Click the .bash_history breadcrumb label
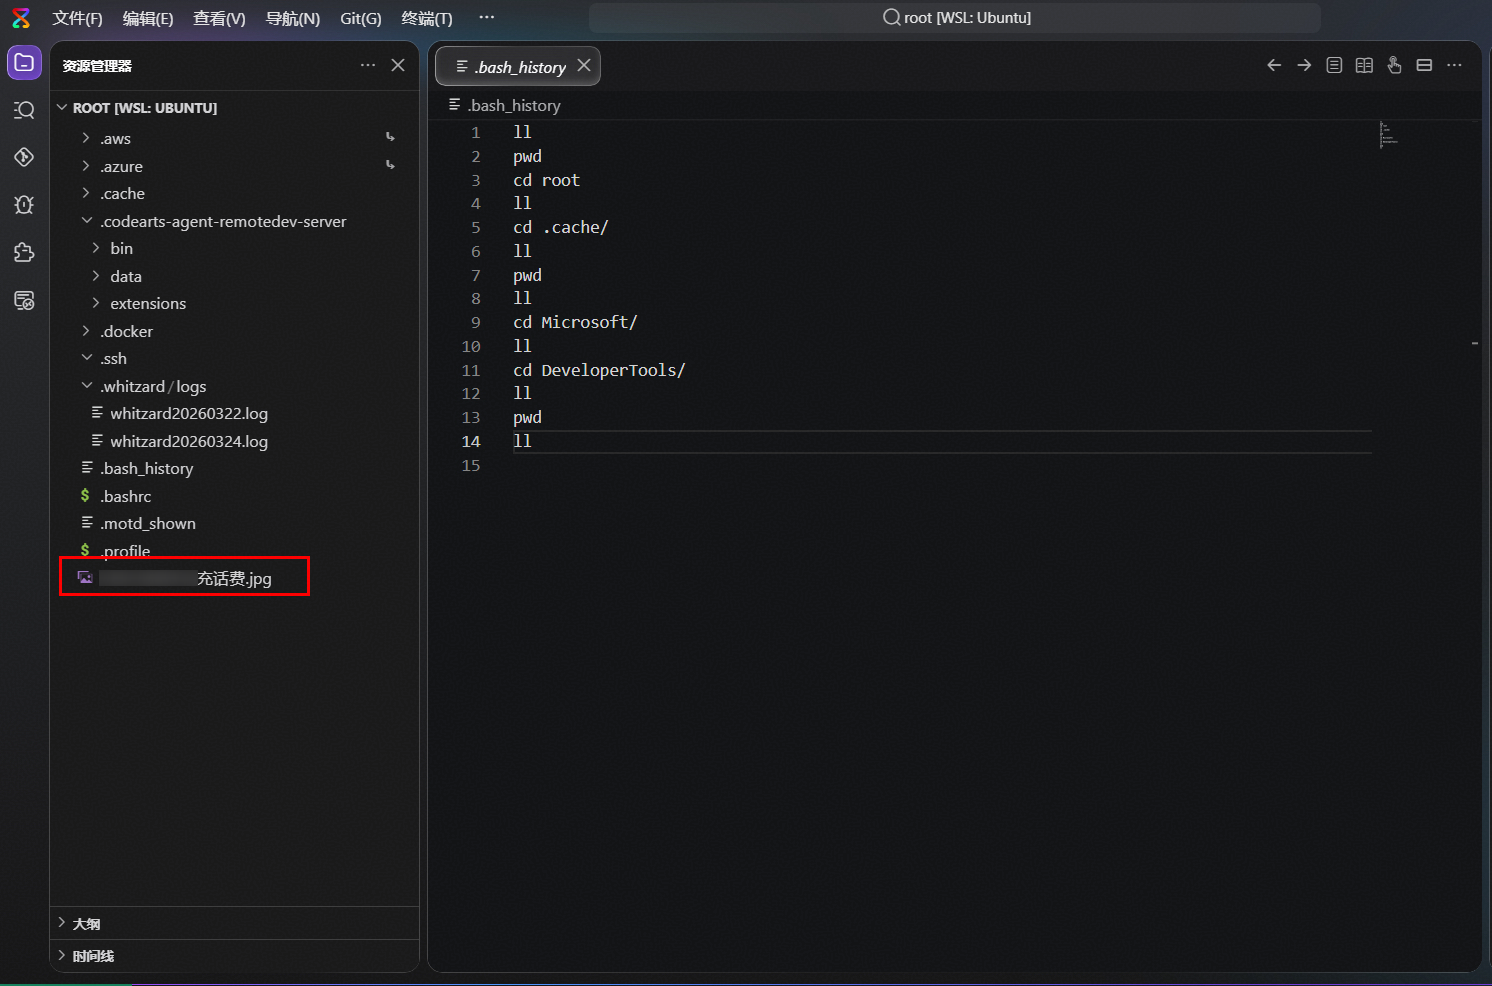The image size is (1492, 986). point(515,105)
